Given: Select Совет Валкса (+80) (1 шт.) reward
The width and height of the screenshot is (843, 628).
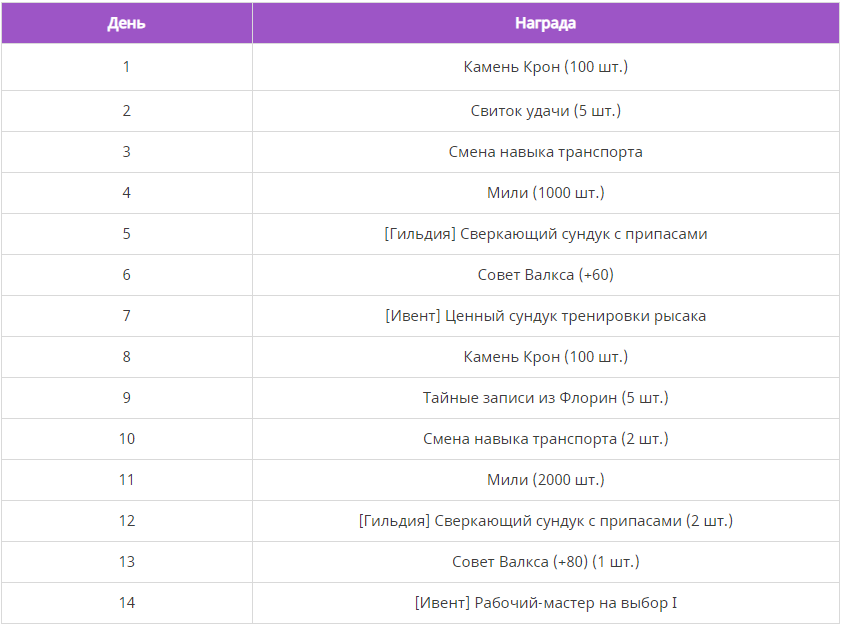Looking at the screenshot, I should coord(546,562).
